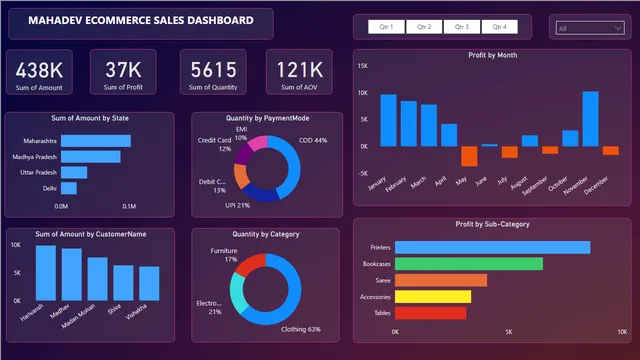Image resolution: width=640 pixels, height=360 pixels.
Task: Select the blue Printers bar
Action: (493, 247)
